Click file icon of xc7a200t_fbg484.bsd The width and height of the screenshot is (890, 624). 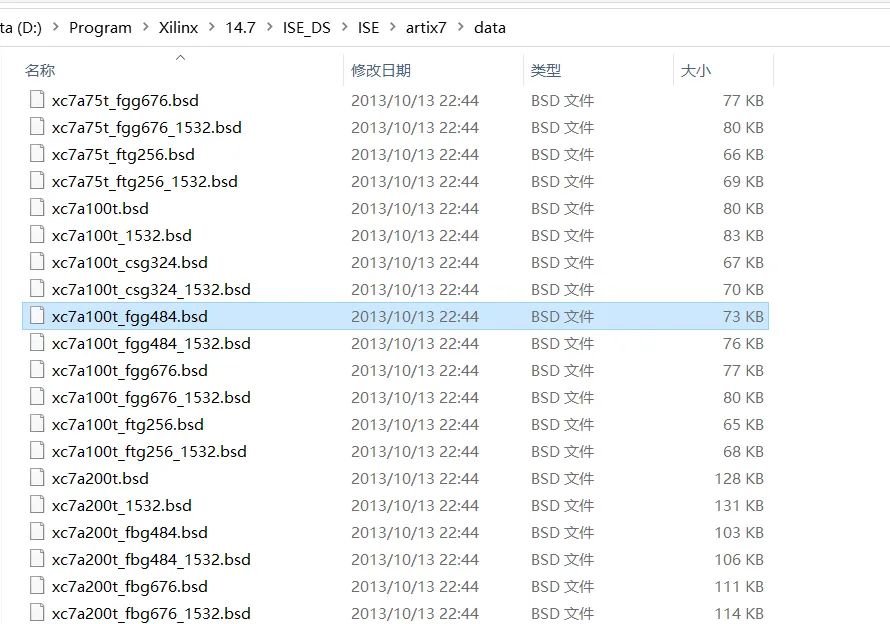tap(37, 531)
